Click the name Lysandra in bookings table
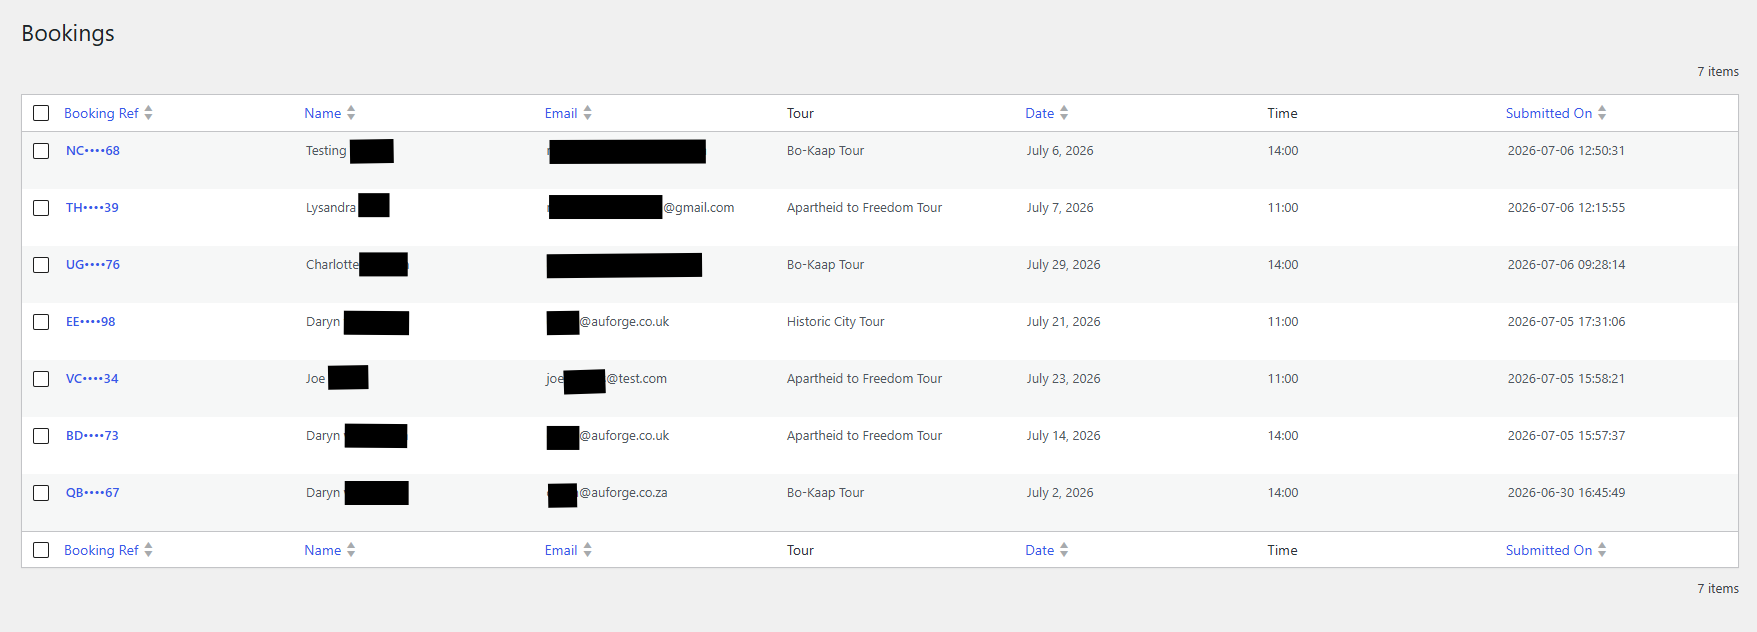The width and height of the screenshot is (1757, 632). tap(331, 208)
